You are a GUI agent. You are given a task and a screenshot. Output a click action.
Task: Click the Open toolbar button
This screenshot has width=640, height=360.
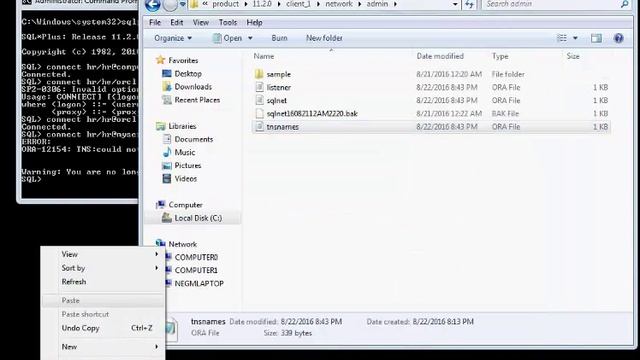228,38
